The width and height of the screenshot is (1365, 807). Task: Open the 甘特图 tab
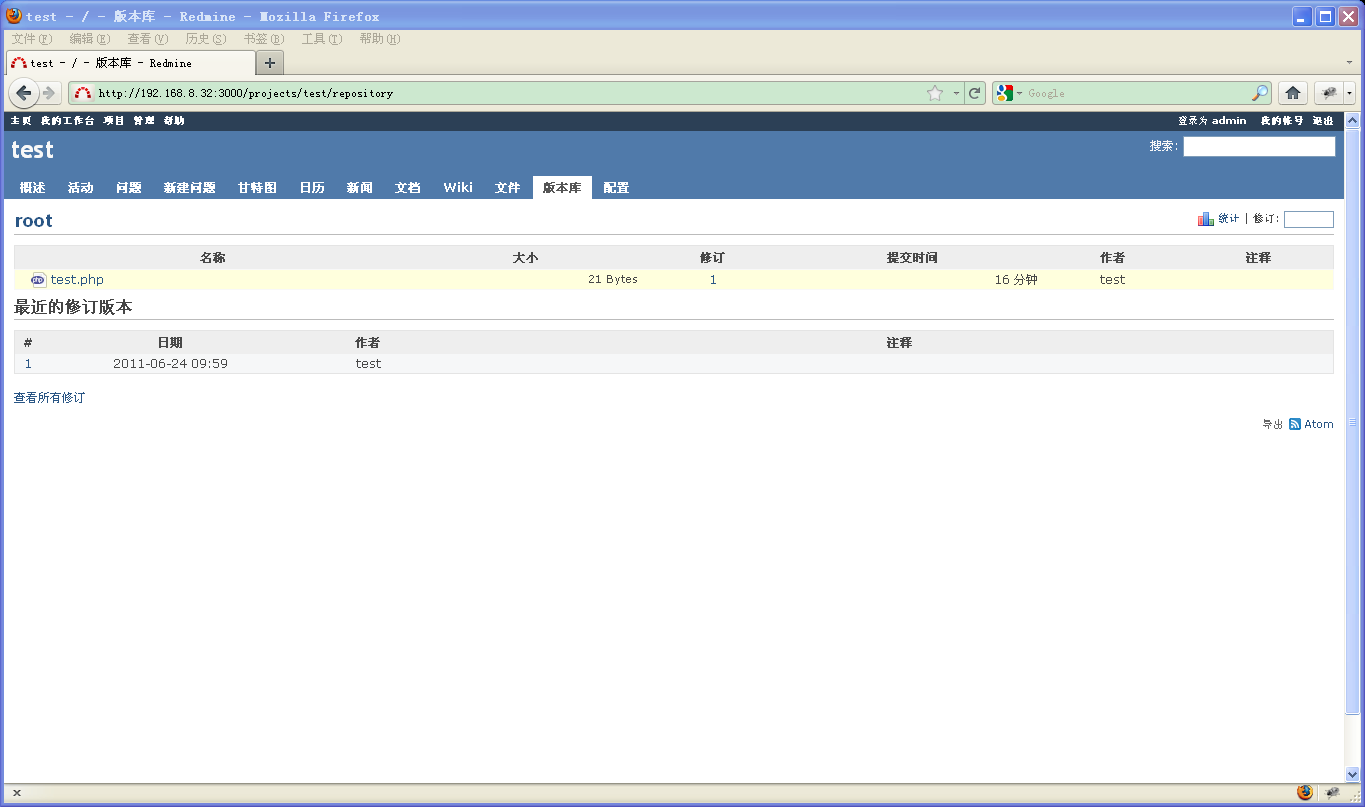tap(257, 188)
